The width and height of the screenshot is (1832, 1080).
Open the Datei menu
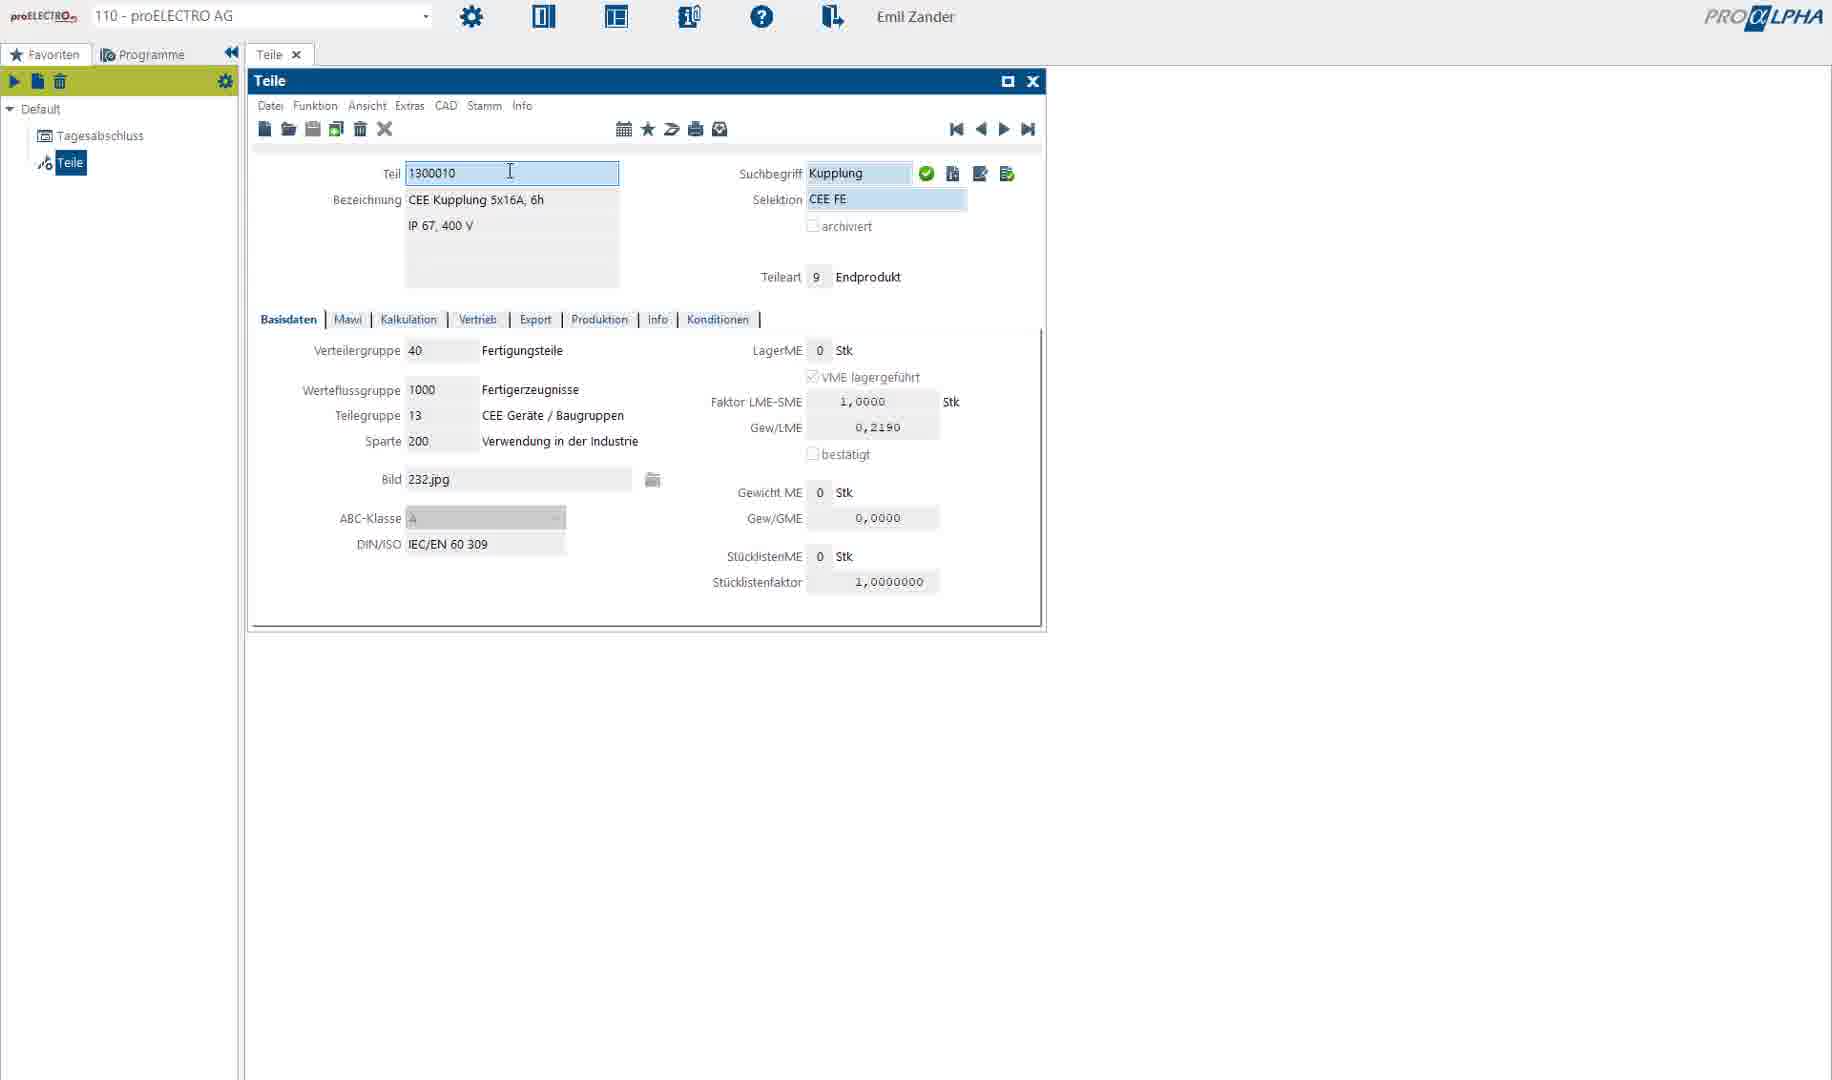[270, 106]
